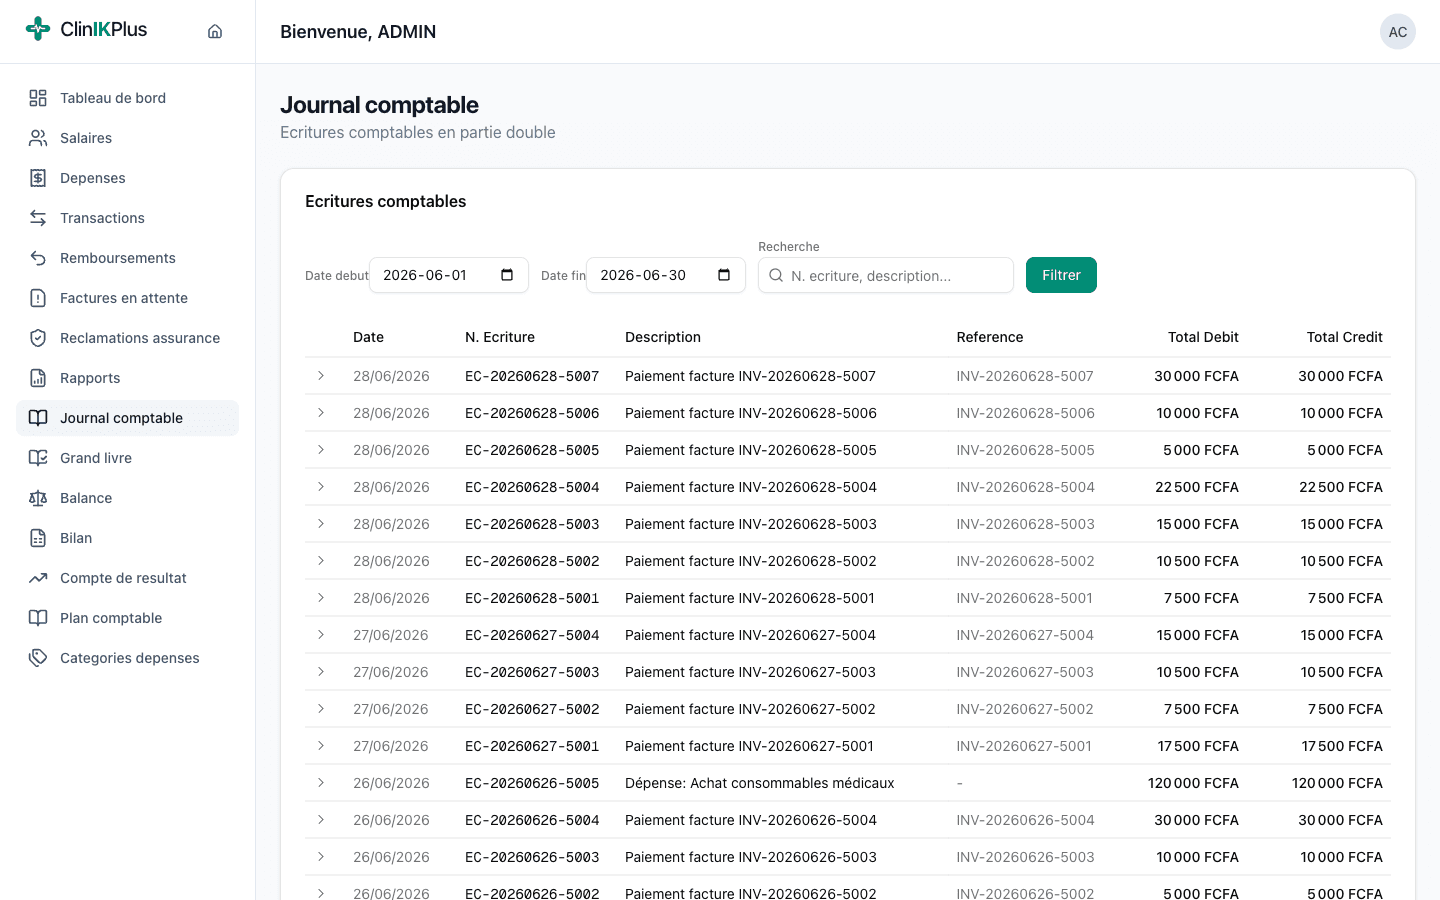This screenshot has width=1440, height=900.
Task: Click entry number EC-20260627-5002
Action: point(532,709)
